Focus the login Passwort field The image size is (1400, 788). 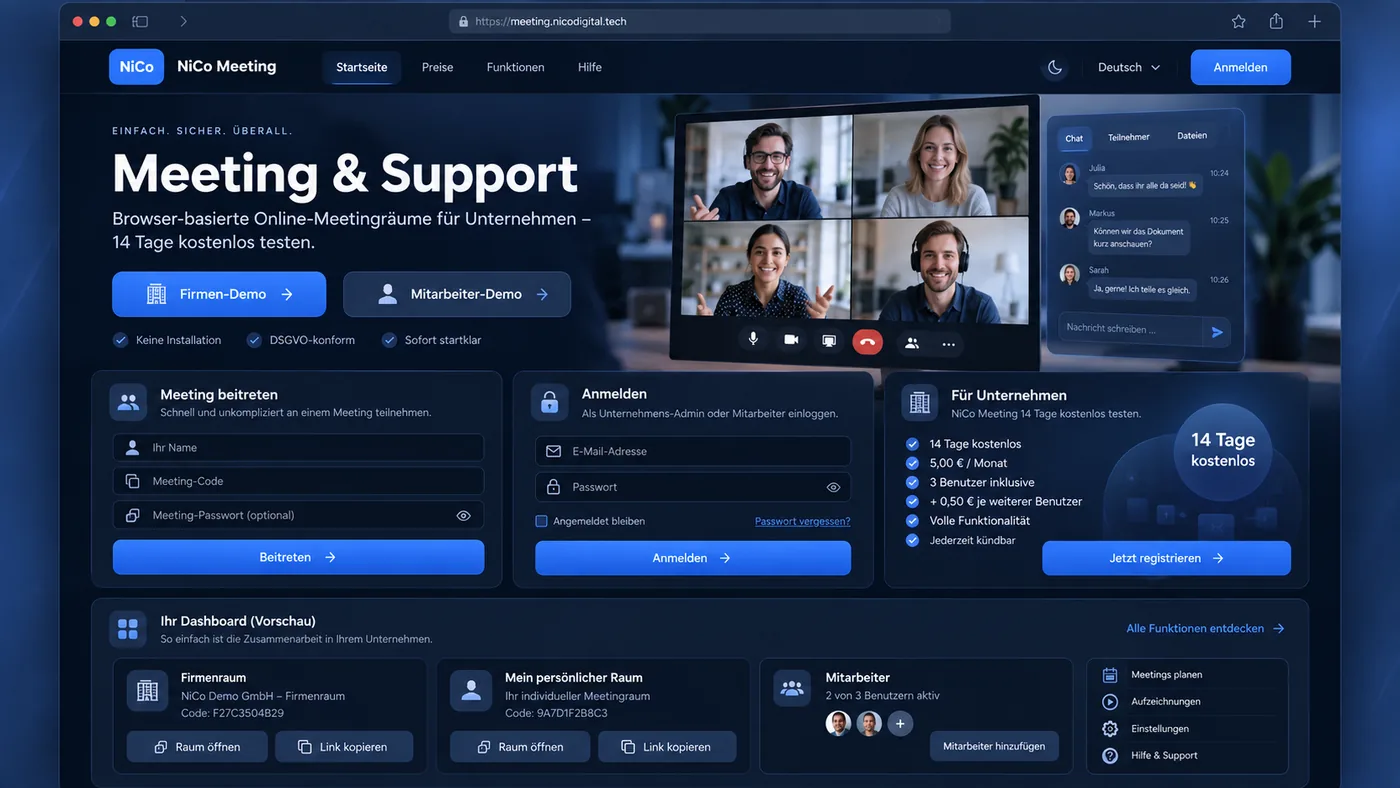(693, 487)
